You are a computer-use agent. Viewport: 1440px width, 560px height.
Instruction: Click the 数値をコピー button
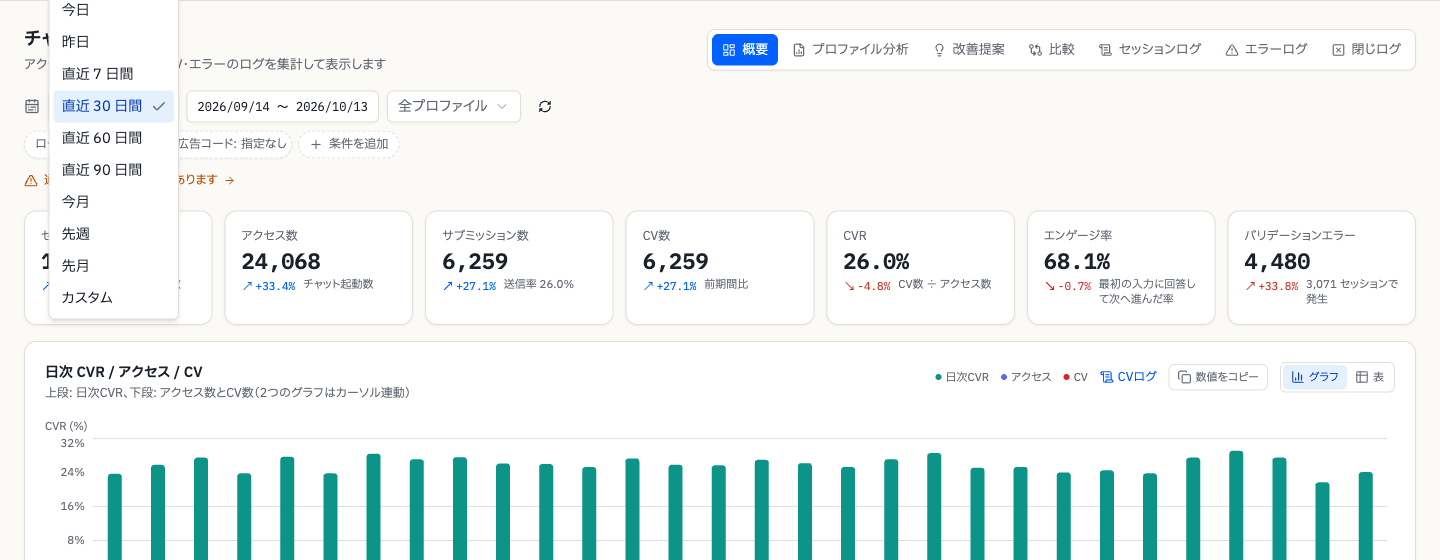[x=1218, y=377]
